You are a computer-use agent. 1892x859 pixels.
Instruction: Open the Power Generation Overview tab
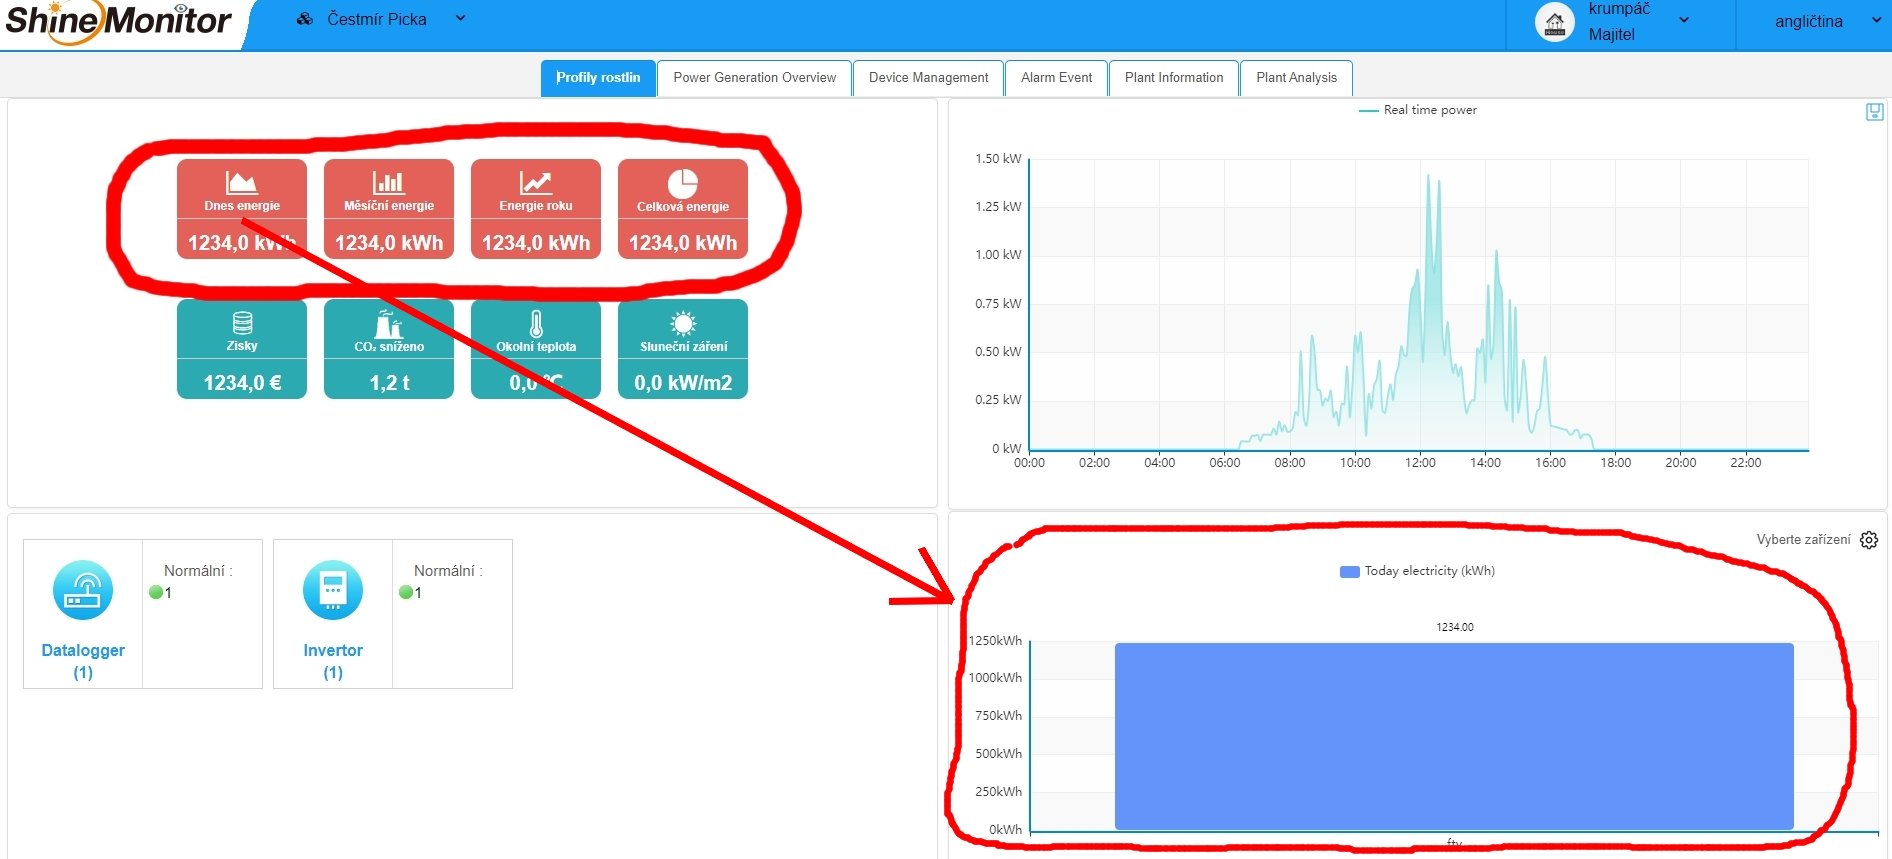[x=755, y=78]
